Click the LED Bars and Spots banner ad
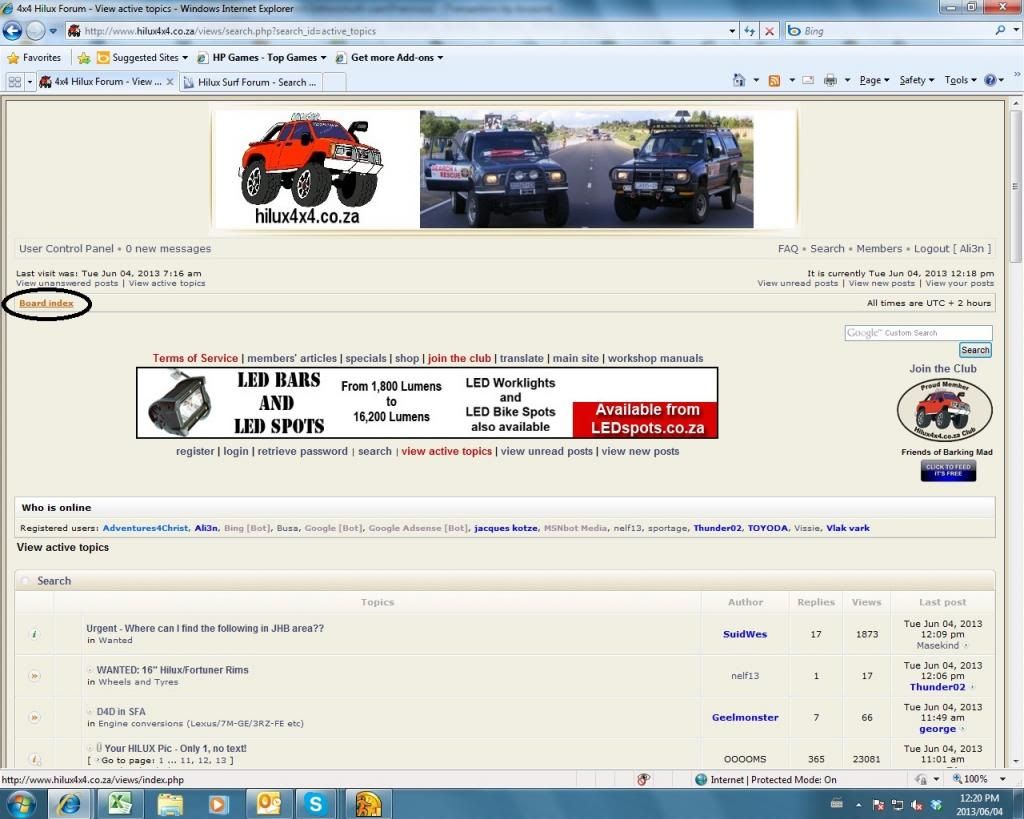This screenshot has height=819, width=1024. pyautogui.click(x=427, y=402)
